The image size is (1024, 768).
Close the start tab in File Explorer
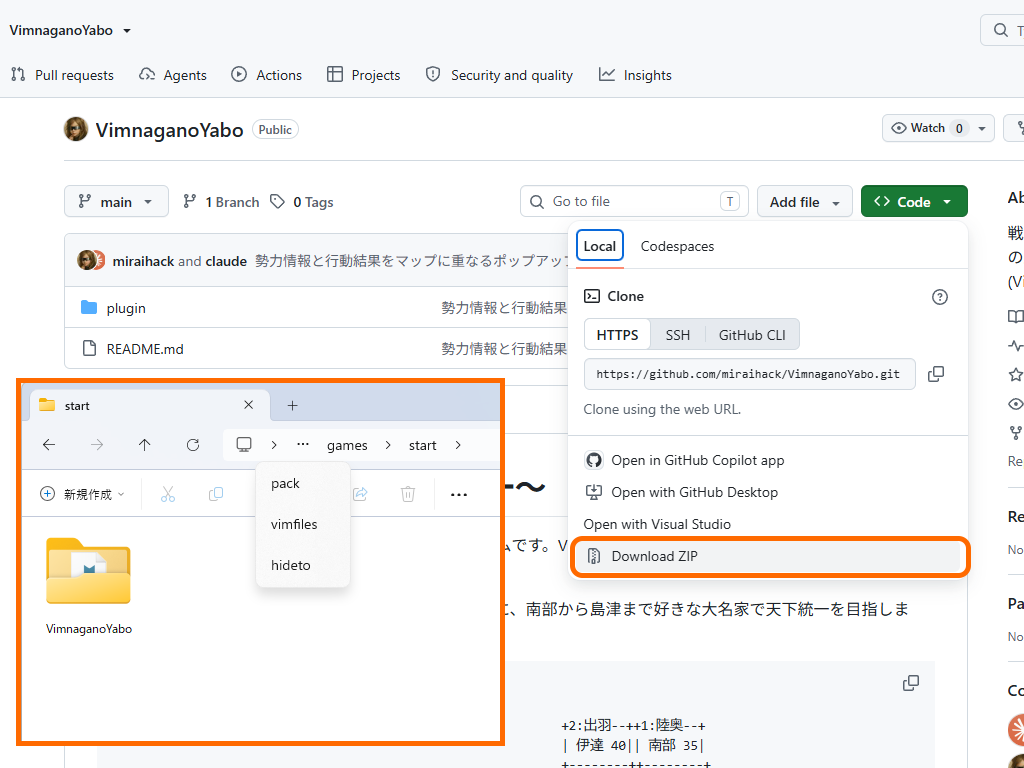coord(248,405)
